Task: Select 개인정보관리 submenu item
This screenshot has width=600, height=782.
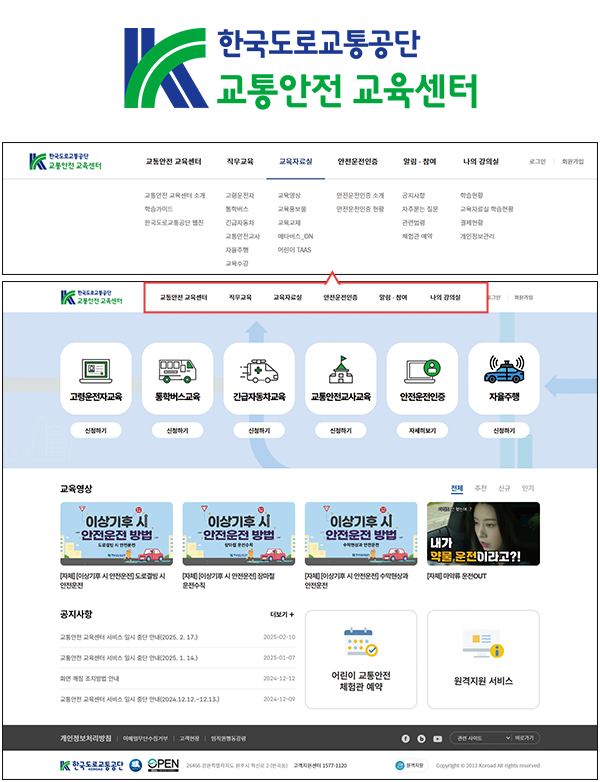Action: pos(477,236)
